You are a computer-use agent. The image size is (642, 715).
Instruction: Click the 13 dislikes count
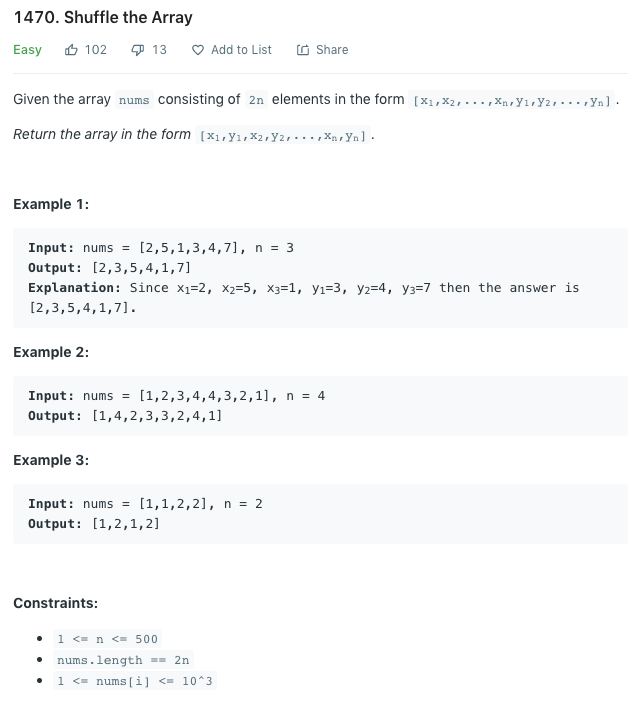[159, 50]
